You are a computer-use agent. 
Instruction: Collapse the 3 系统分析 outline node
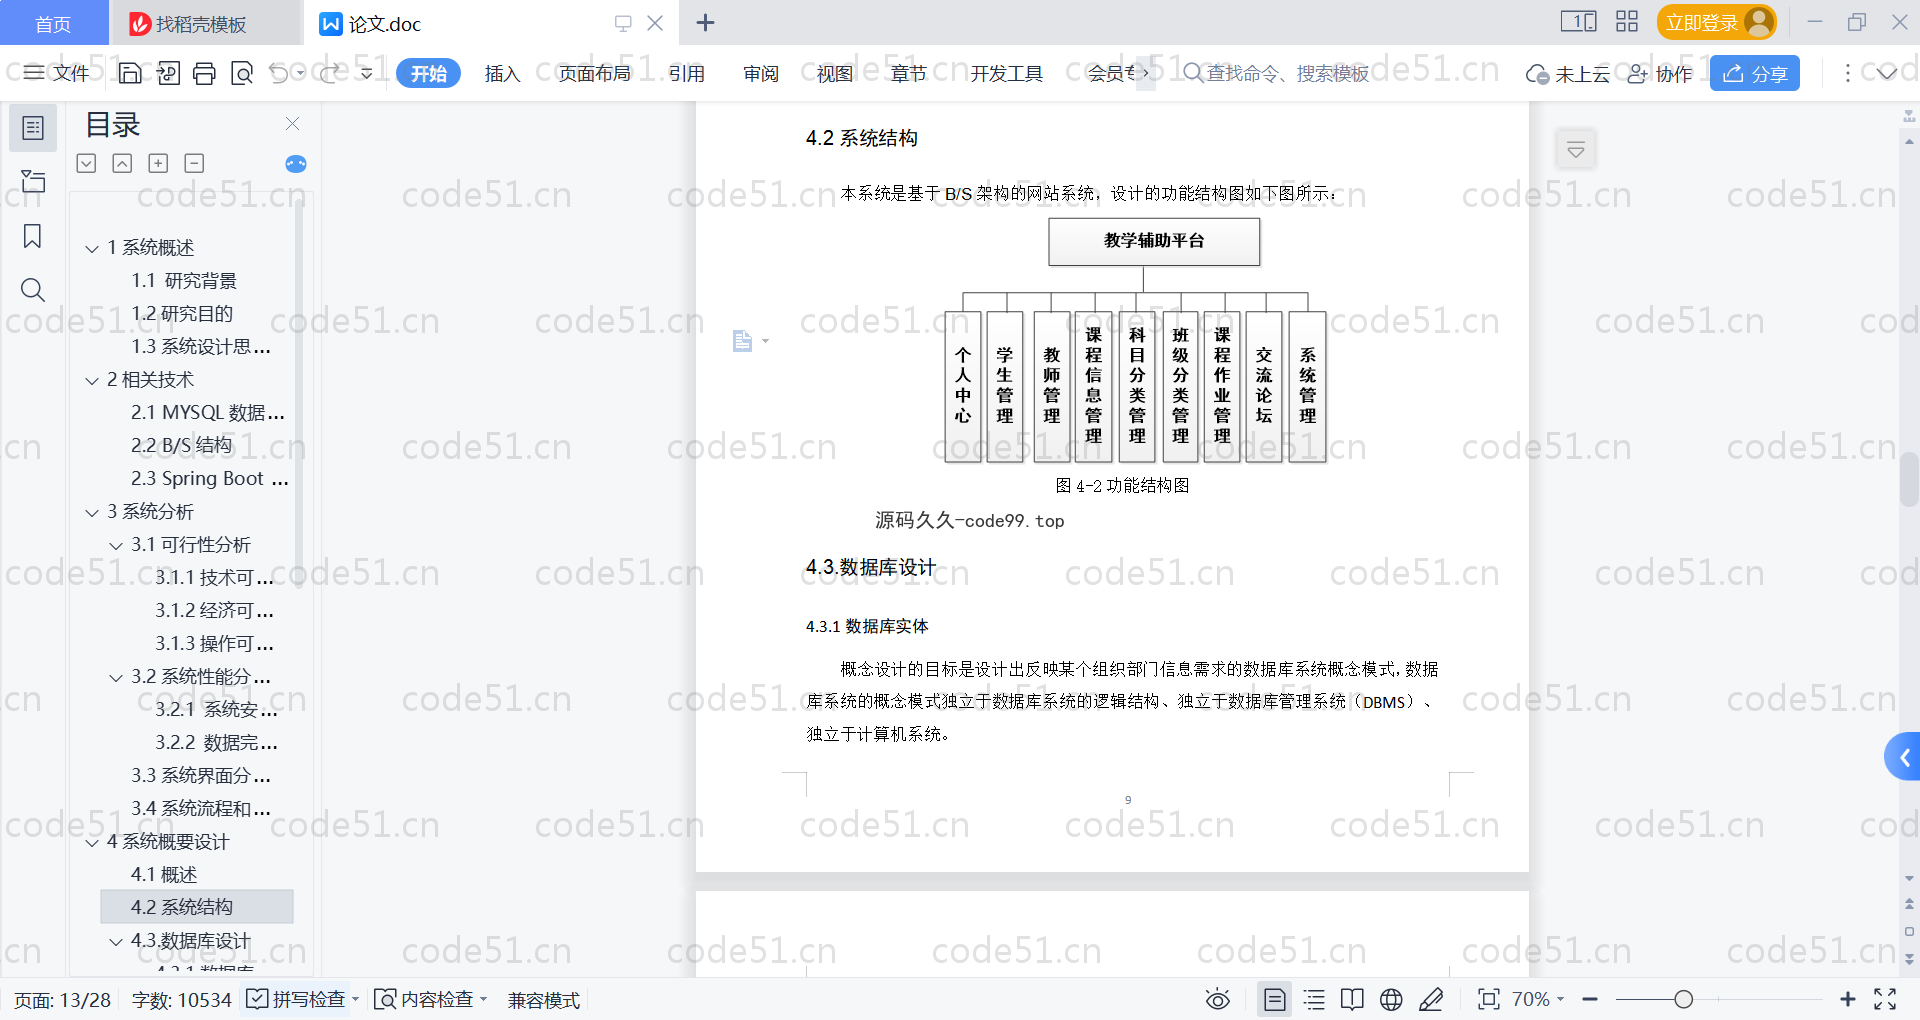[92, 512]
